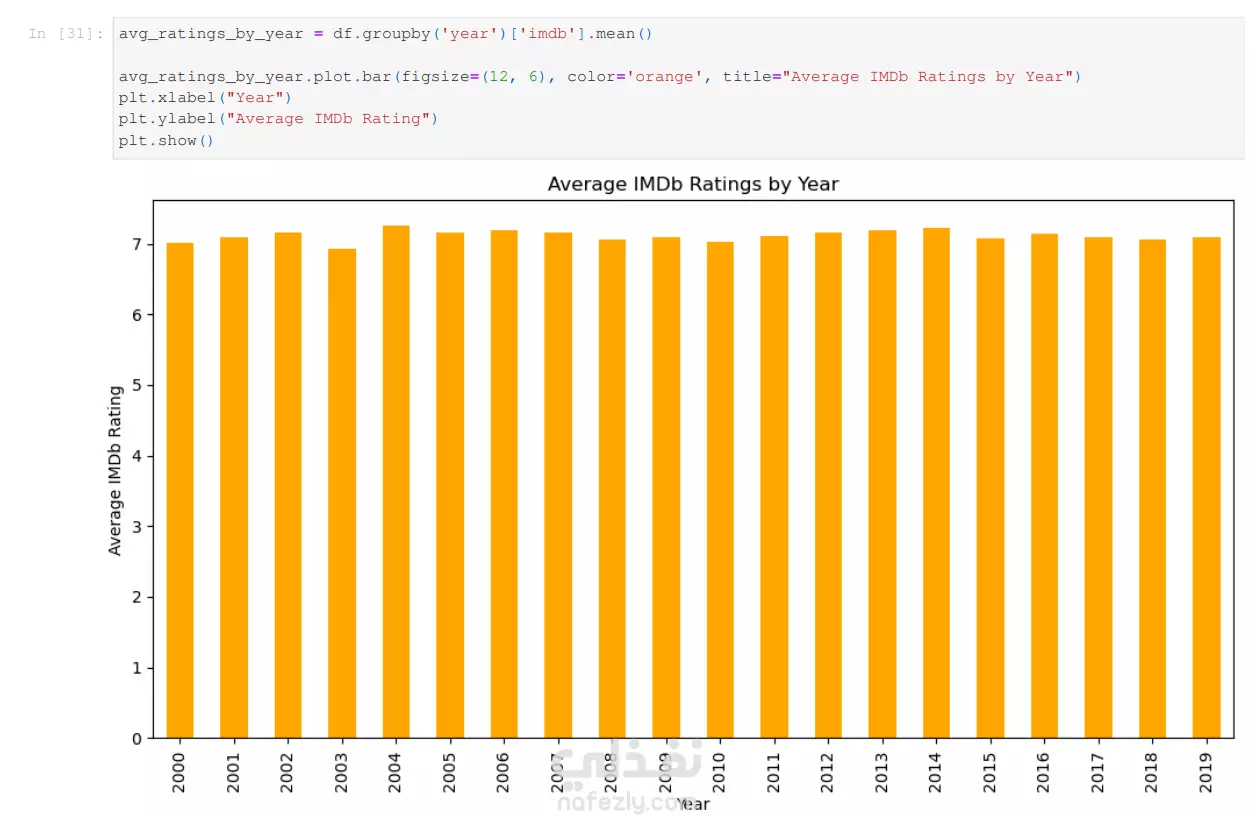Screen dimensions: 1253x816
Task: Click the orange bar for year 2011
Action: [774, 487]
